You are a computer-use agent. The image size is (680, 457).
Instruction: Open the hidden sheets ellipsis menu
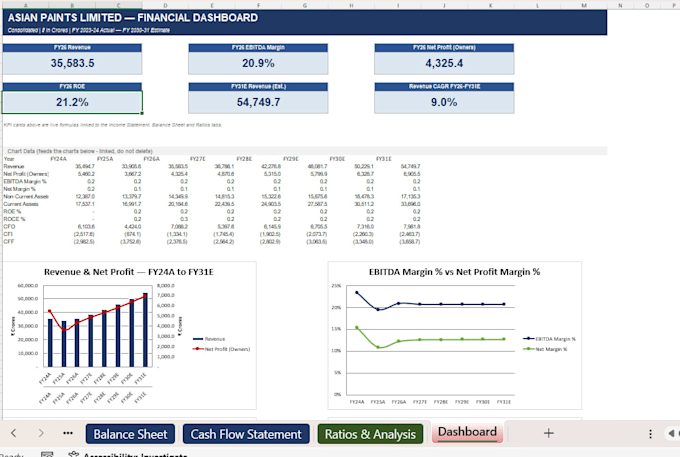click(x=68, y=433)
